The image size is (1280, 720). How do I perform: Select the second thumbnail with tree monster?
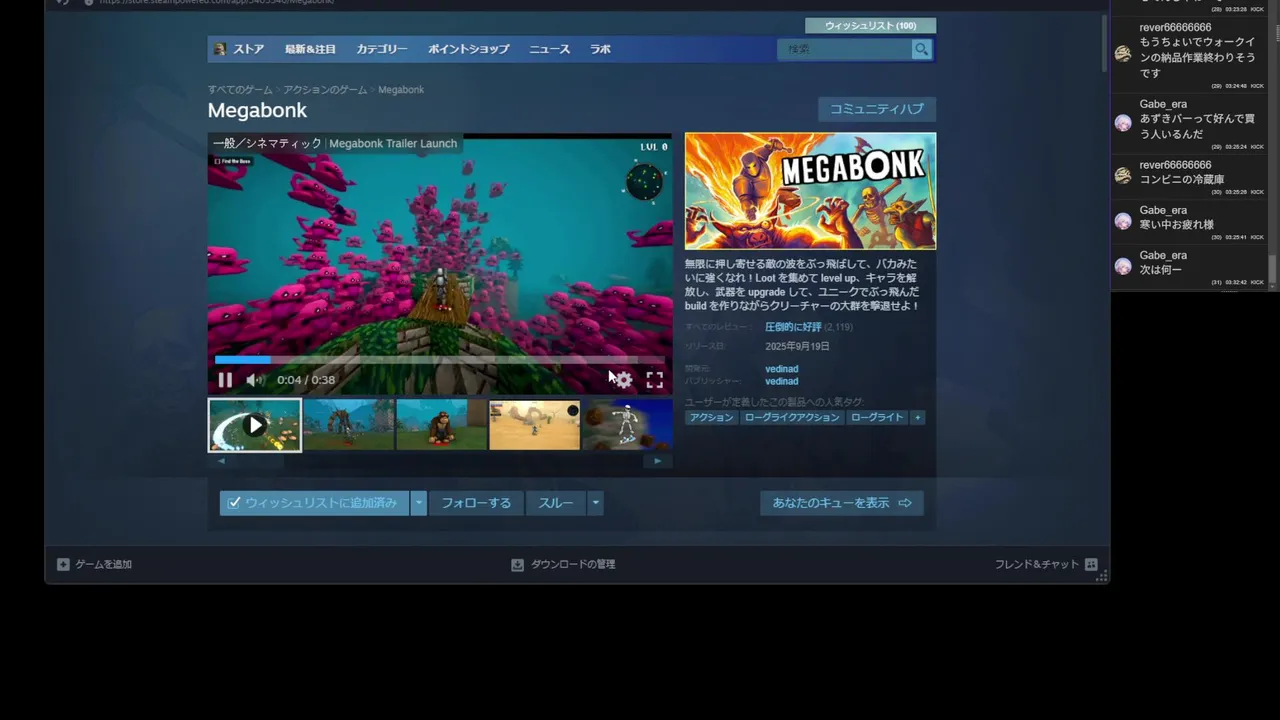point(348,425)
